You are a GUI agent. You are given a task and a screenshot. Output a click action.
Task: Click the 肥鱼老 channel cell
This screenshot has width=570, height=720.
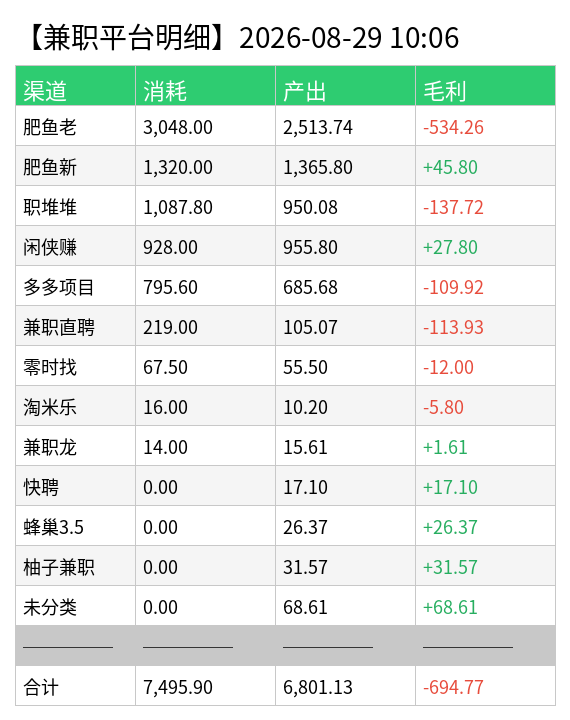75,126
